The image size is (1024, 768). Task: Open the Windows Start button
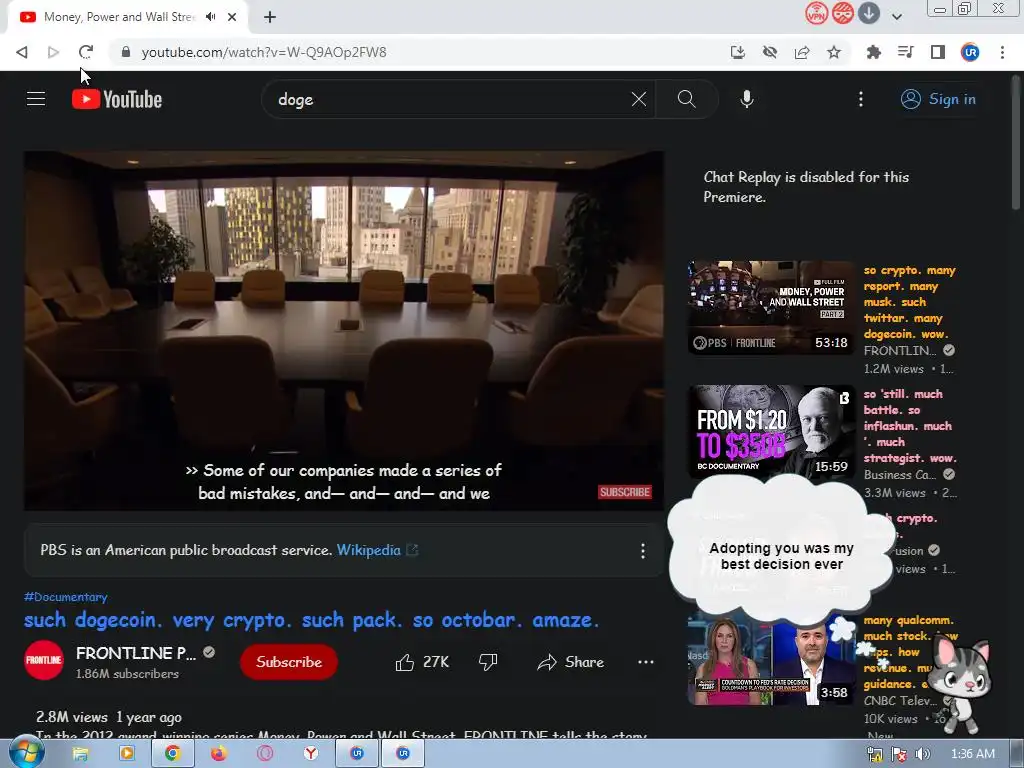(x=27, y=753)
